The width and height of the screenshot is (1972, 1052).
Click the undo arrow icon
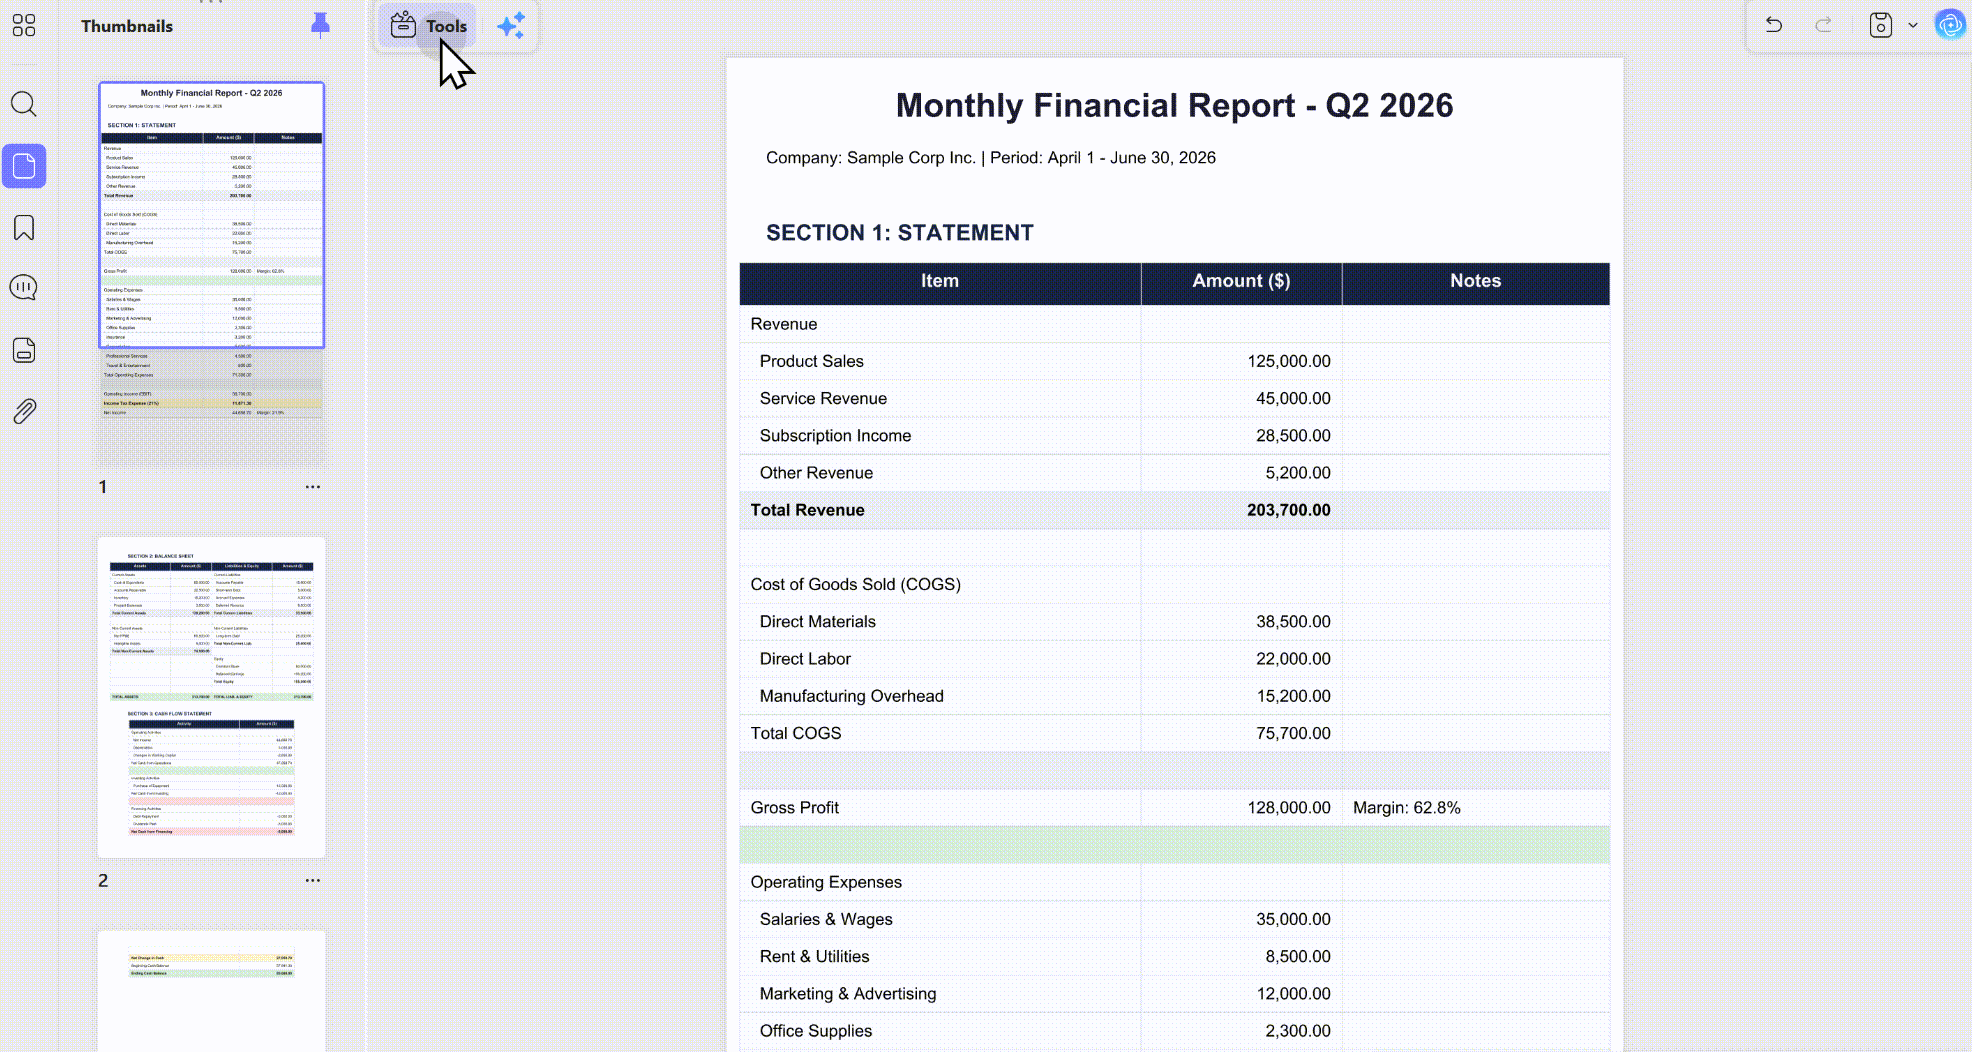(x=1773, y=25)
